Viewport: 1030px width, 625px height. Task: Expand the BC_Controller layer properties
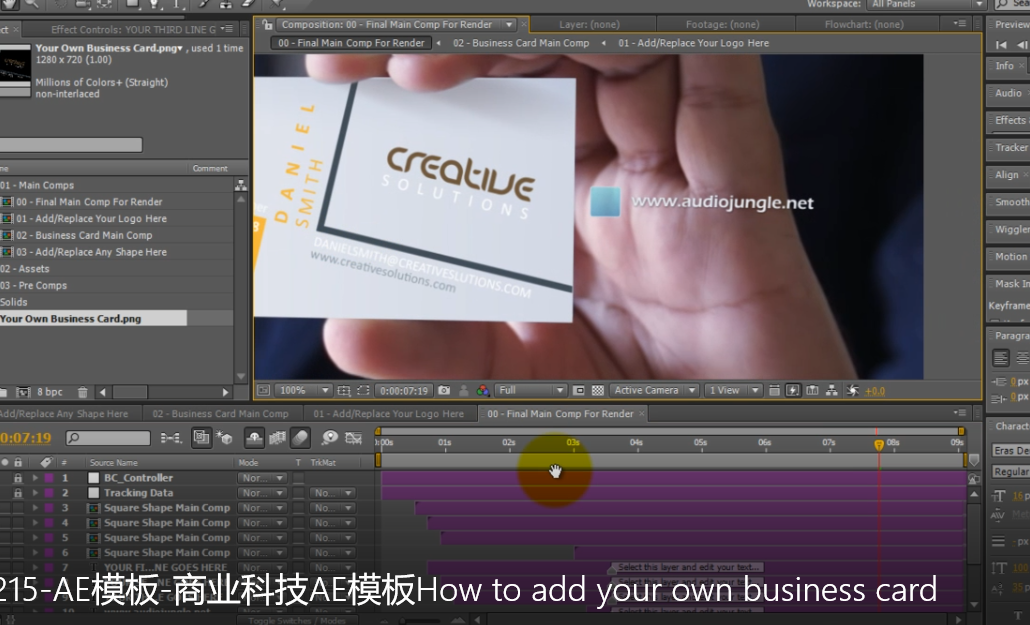[35, 478]
